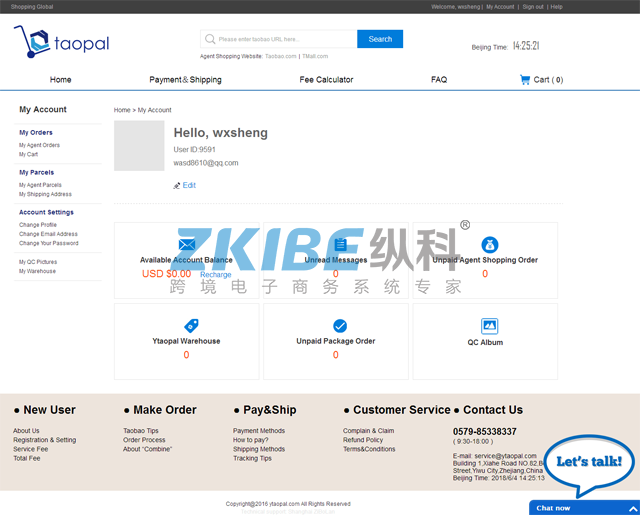Click the Ytaopal Warehouse tag icon
640x515 pixels.
191,326
